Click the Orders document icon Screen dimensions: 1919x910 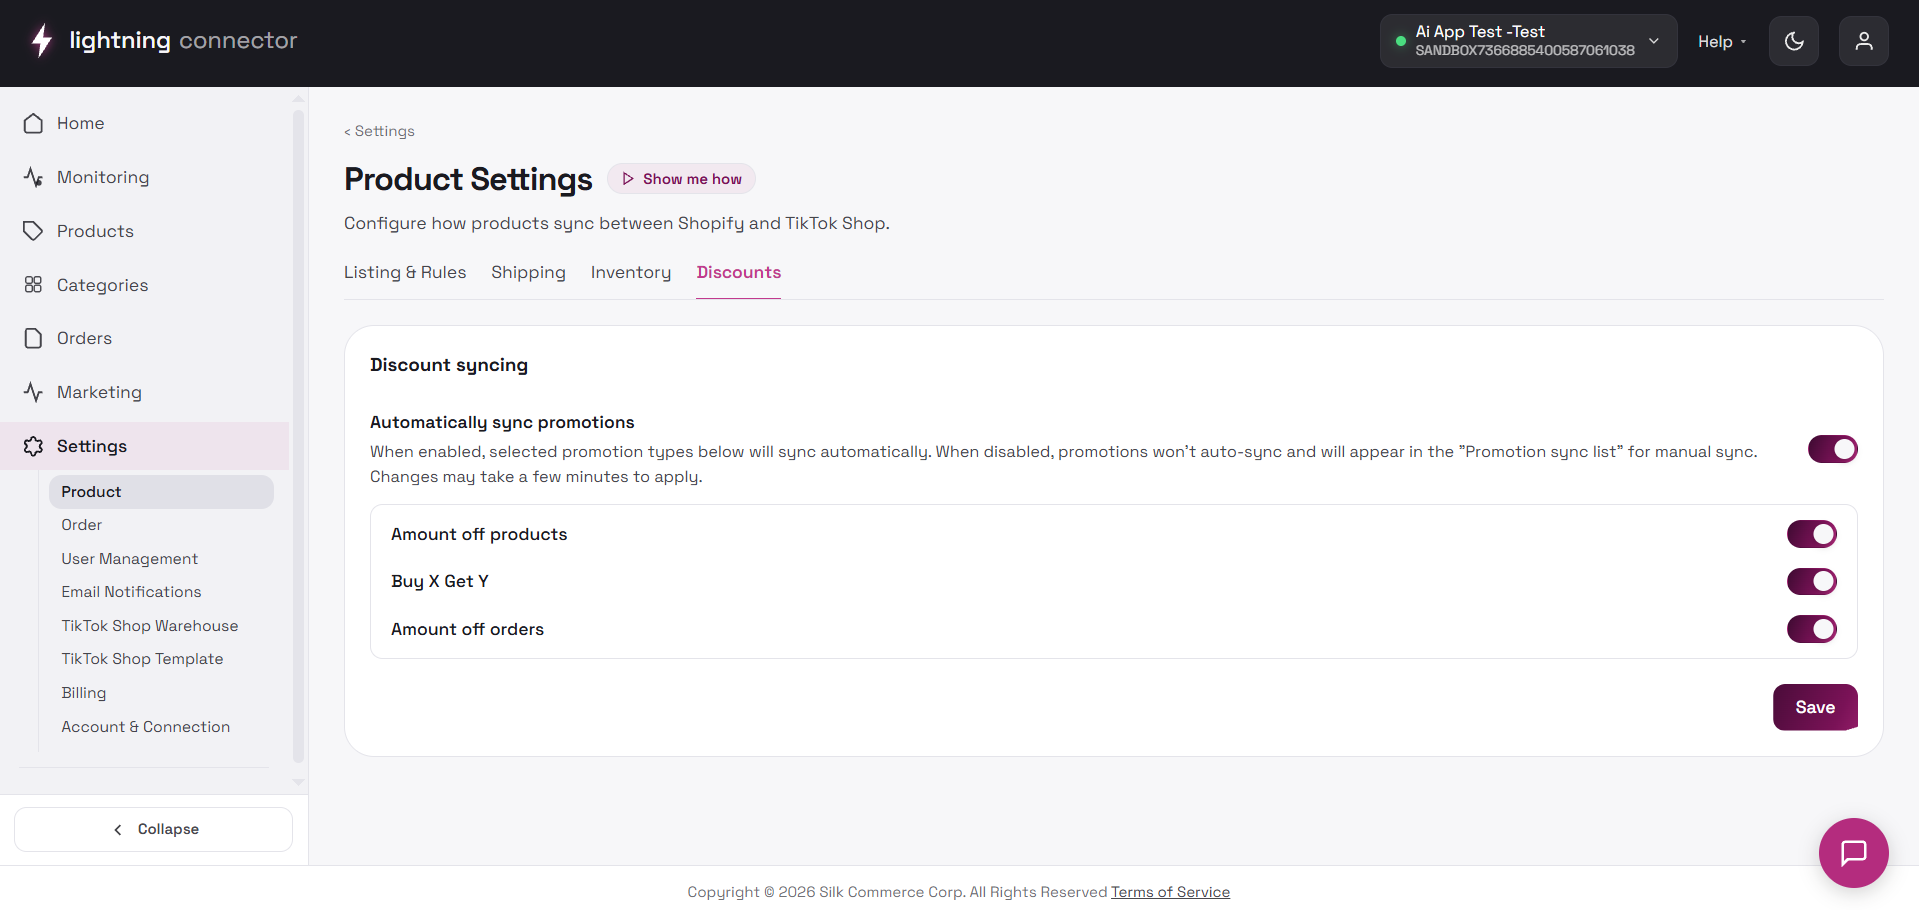33,338
